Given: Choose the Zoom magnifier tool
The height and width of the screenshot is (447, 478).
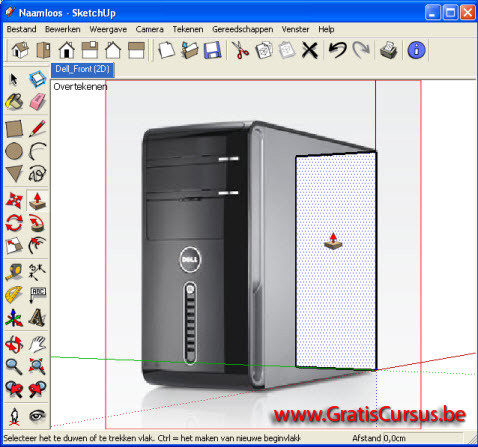Looking at the screenshot, I should [x=14, y=367].
